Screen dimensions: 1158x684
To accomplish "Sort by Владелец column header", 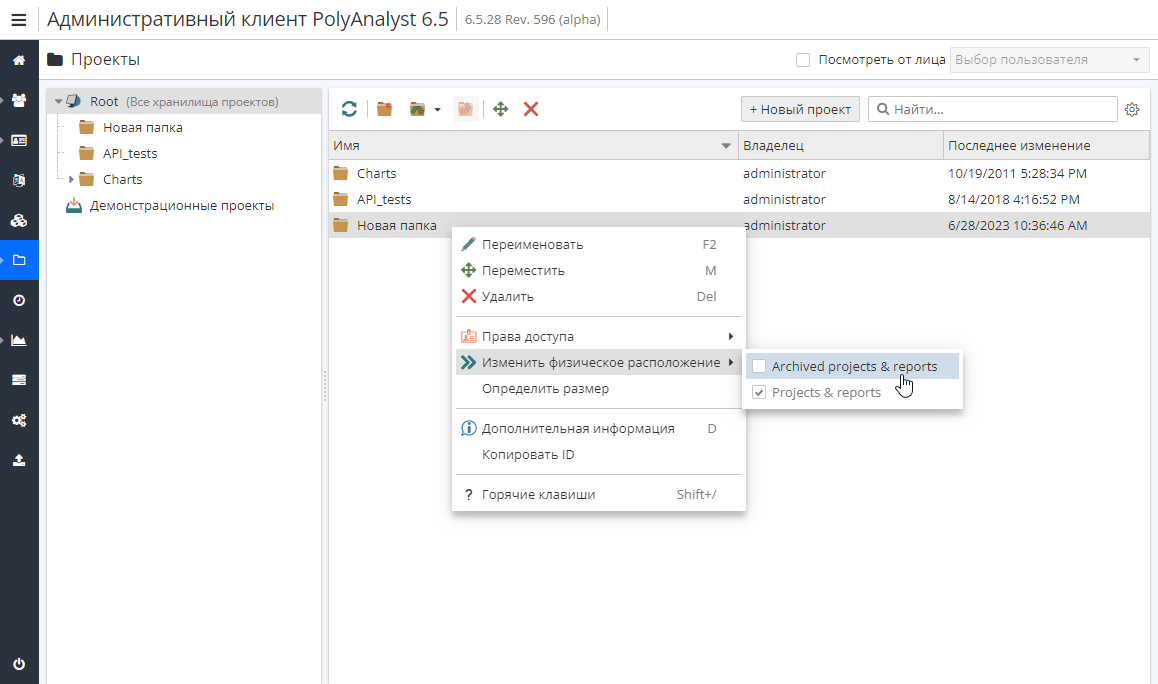I will click(x=840, y=146).
